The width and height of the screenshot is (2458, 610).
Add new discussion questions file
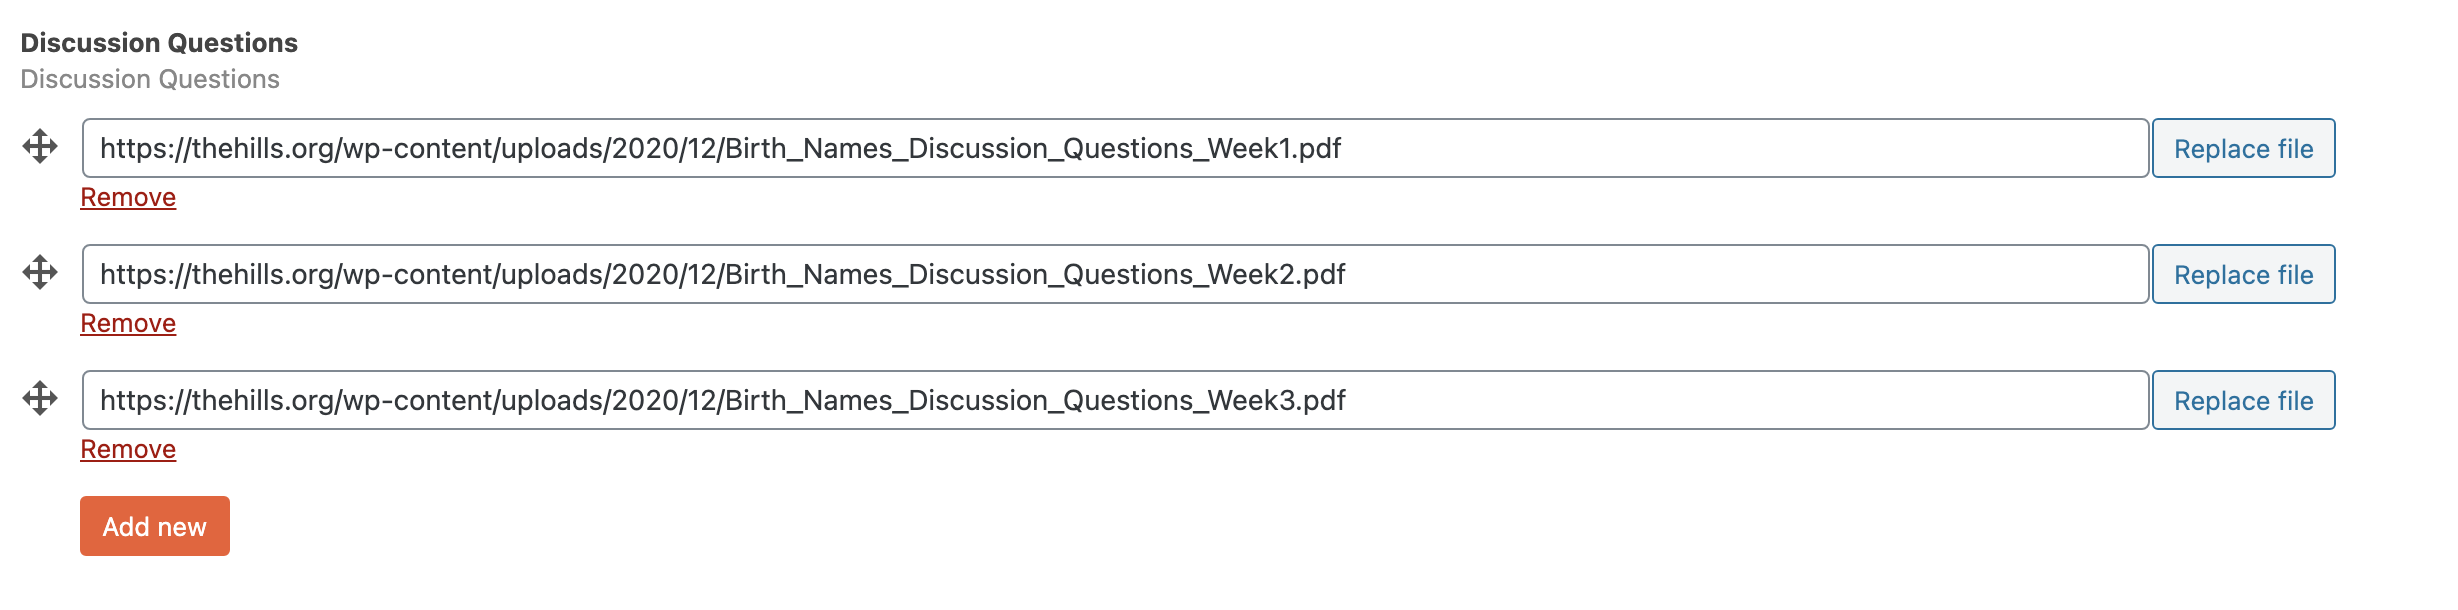(155, 526)
